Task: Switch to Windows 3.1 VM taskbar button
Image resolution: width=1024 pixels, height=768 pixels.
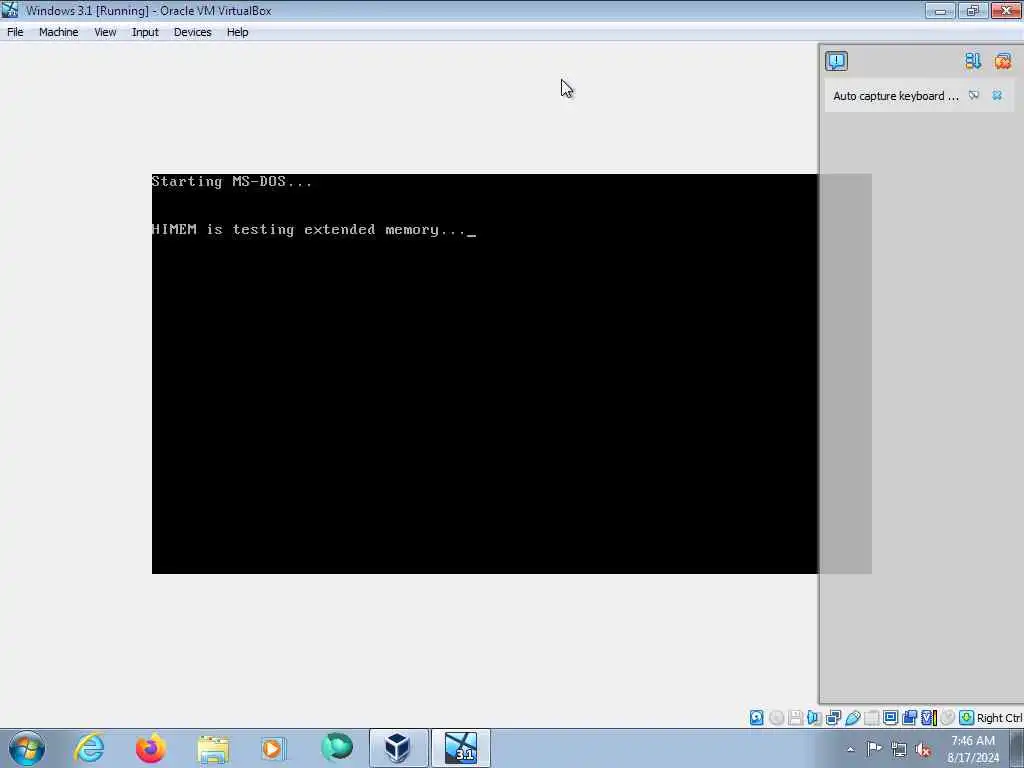Action: point(461,748)
